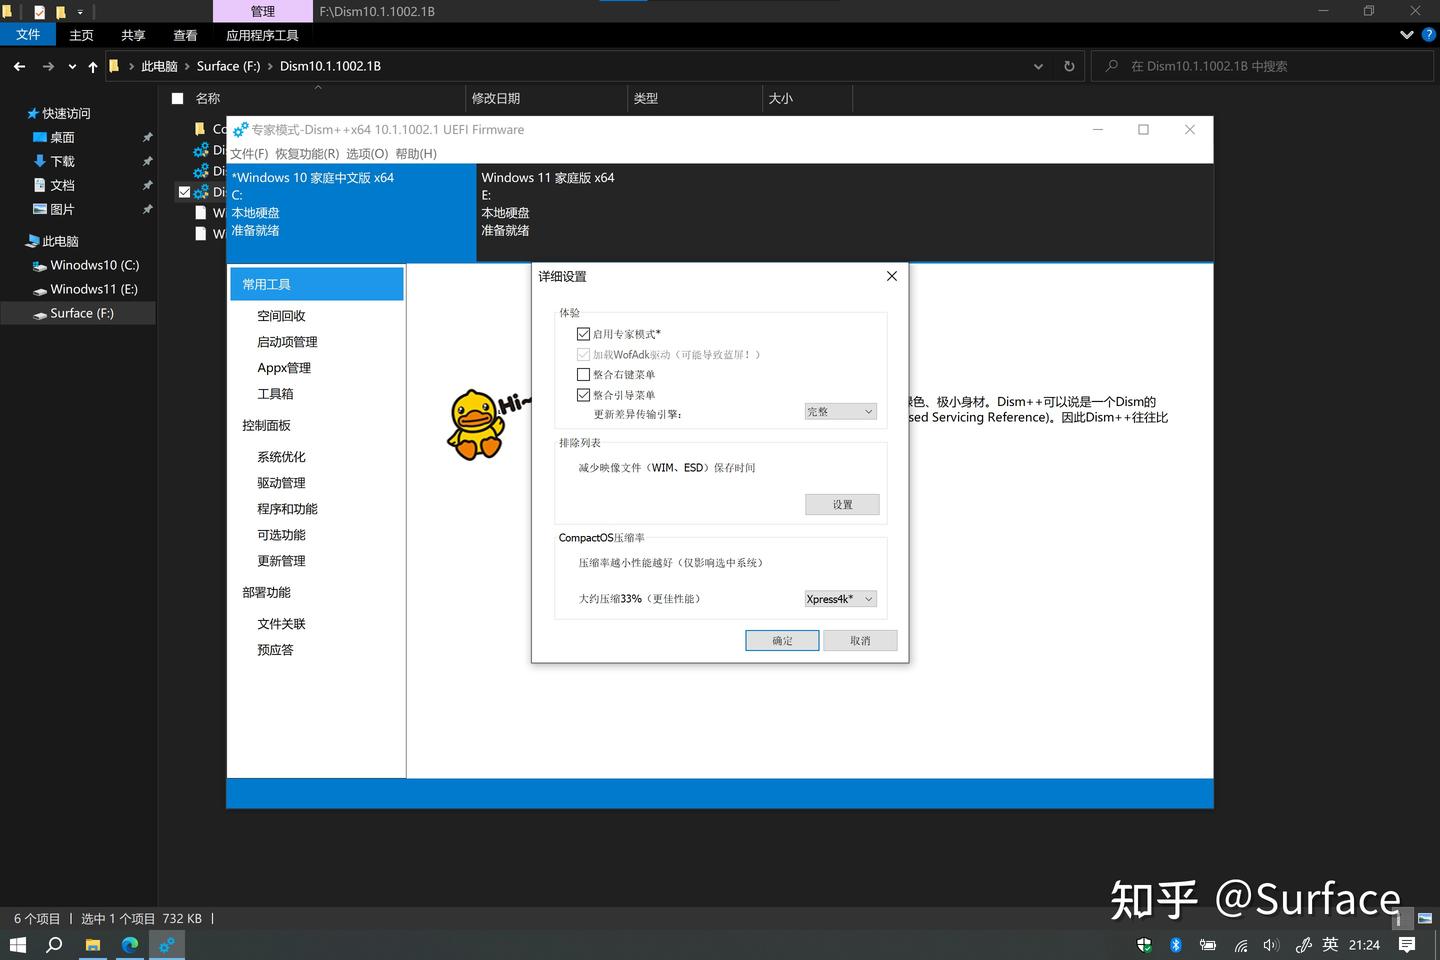Expand the address bar history dropdown
This screenshot has height=960, width=1440.
click(x=1037, y=66)
